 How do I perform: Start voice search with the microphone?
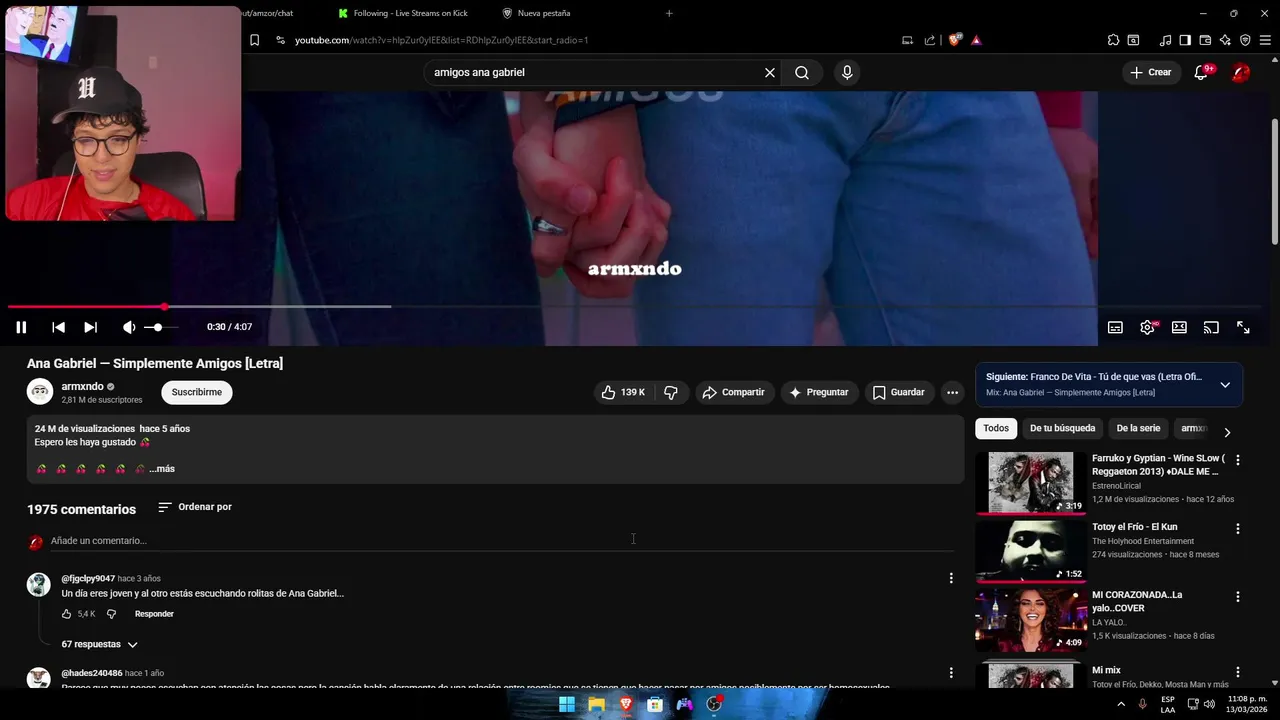click(847, 72)
